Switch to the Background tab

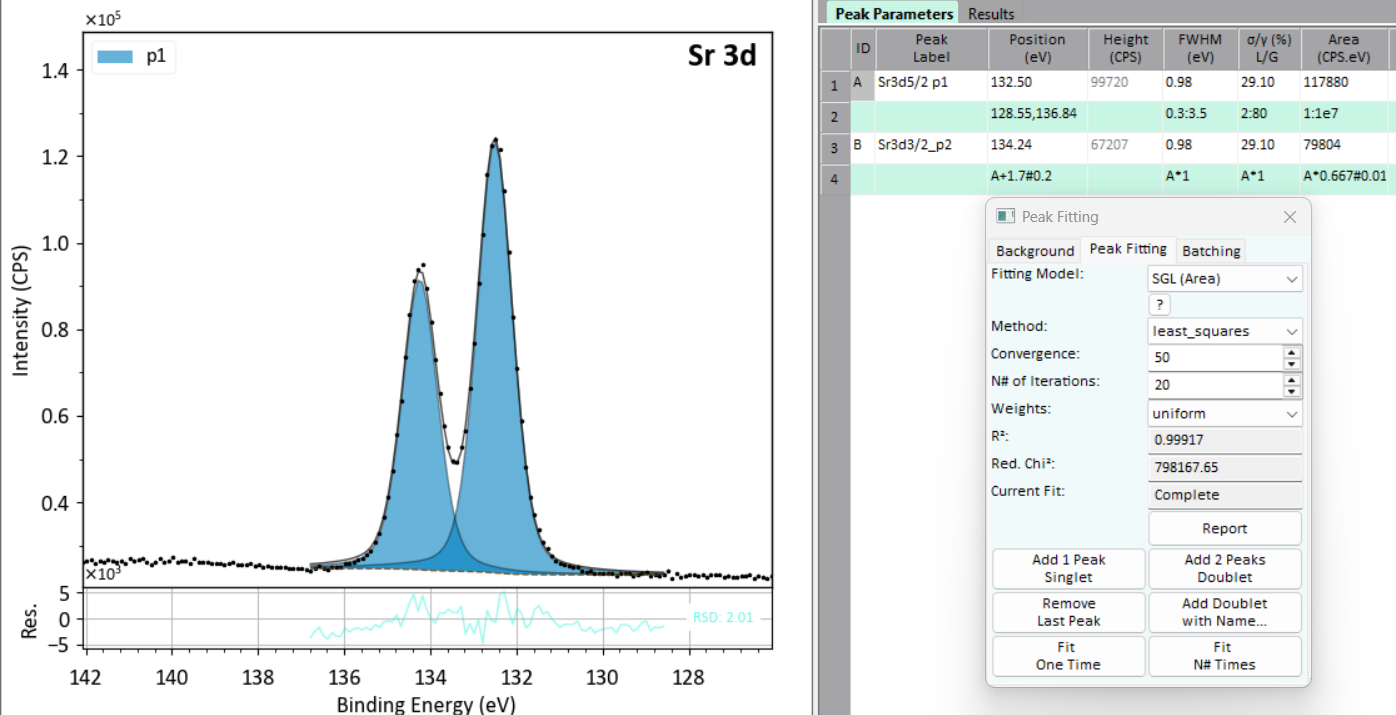pos(1035,250)
